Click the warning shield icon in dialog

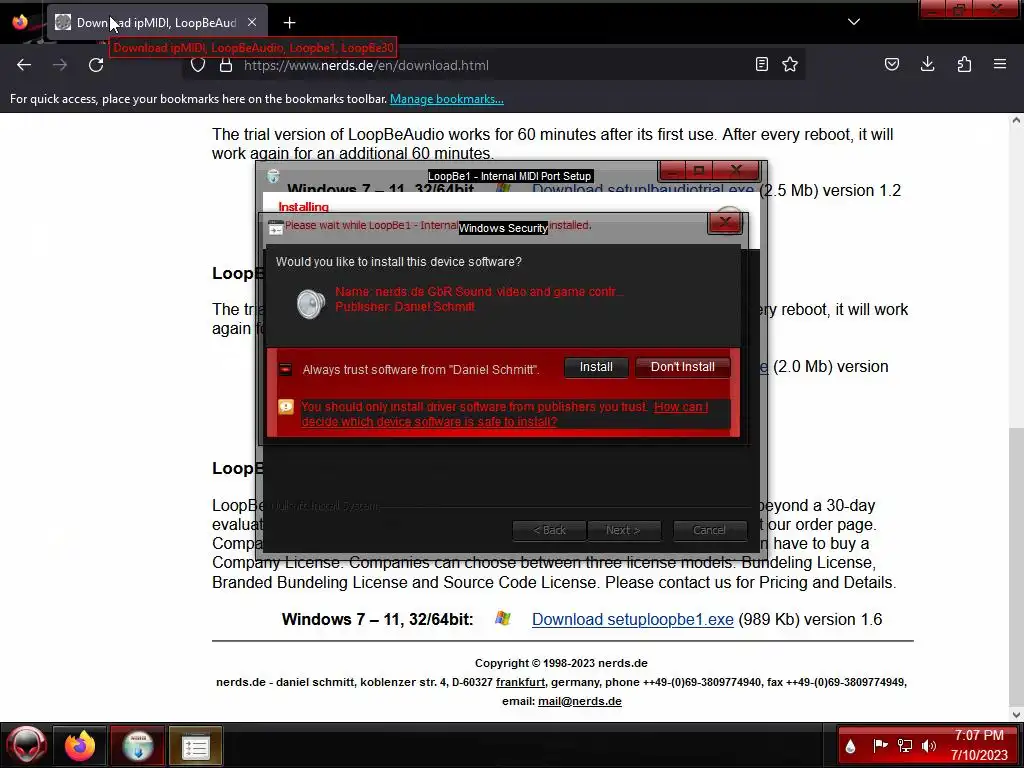pyautogui.click(x=286, y=408)
